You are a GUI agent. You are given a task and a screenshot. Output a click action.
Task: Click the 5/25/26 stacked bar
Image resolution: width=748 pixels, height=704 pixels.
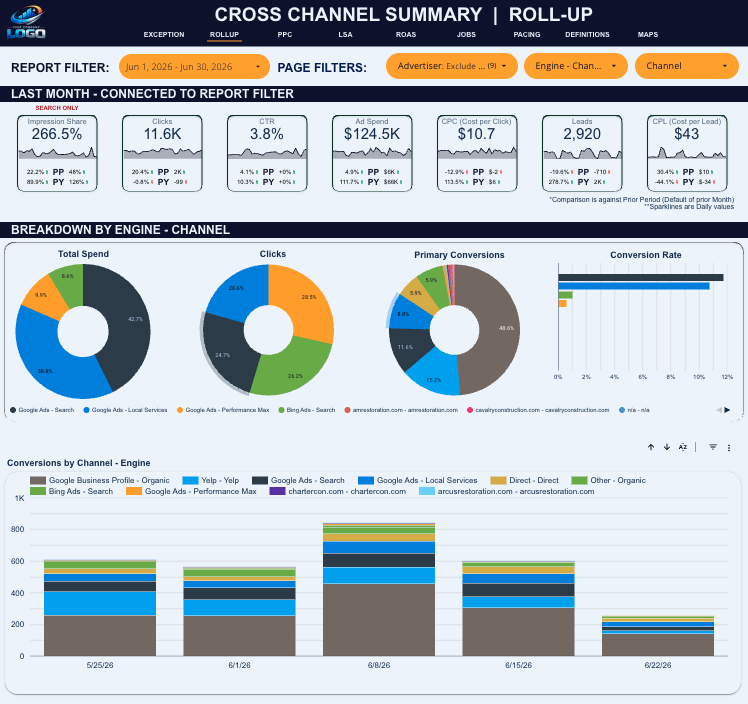(100, 608)
